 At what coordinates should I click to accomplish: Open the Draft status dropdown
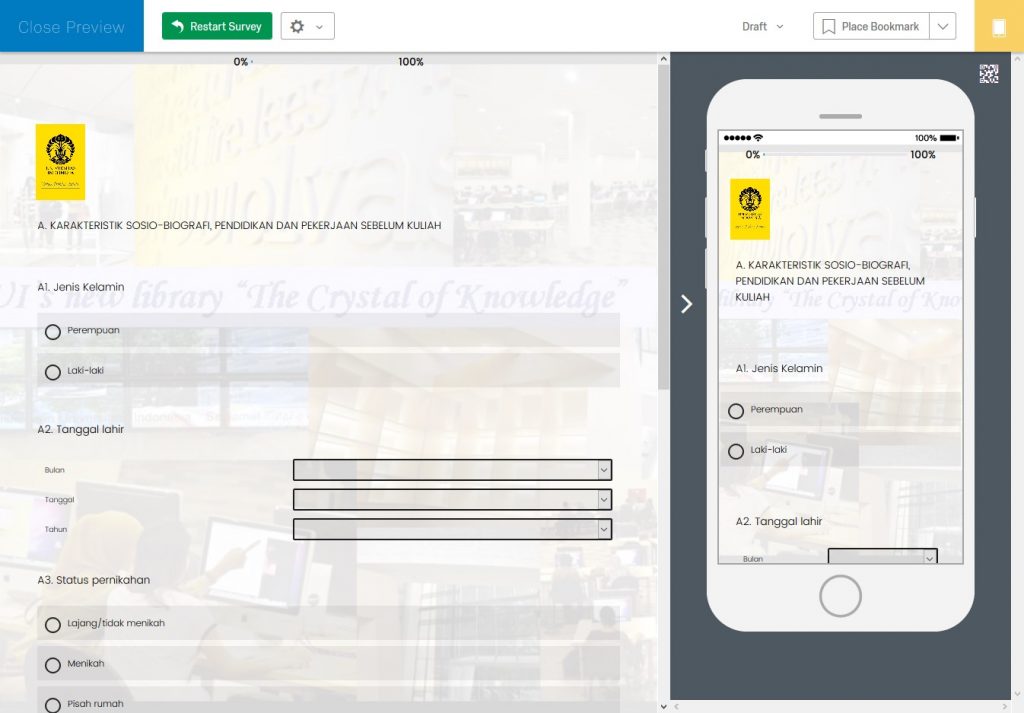(x=762, y=27)
